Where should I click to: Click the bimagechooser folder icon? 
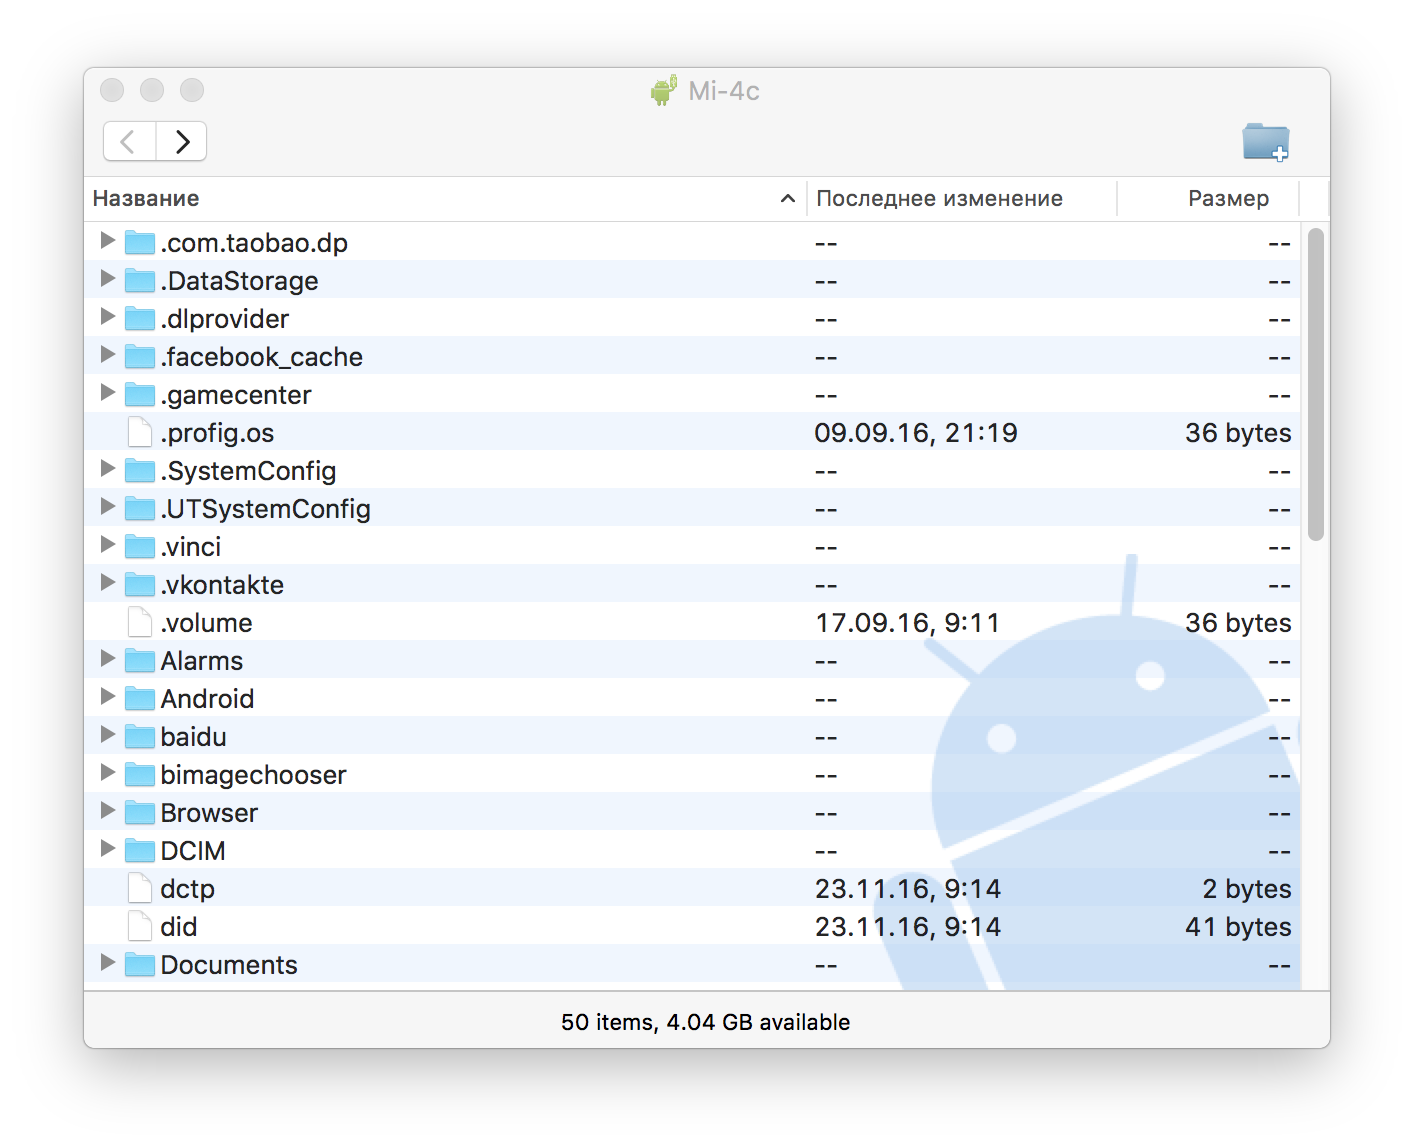[x=140, y=774]
